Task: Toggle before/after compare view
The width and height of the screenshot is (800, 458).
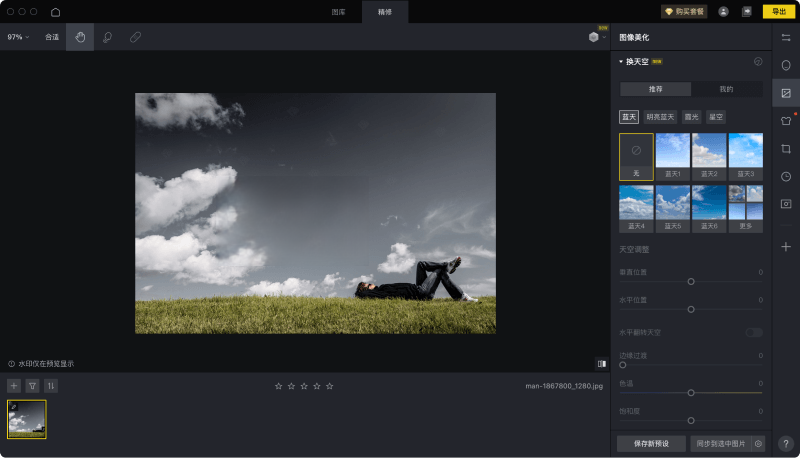Action: 601,364
